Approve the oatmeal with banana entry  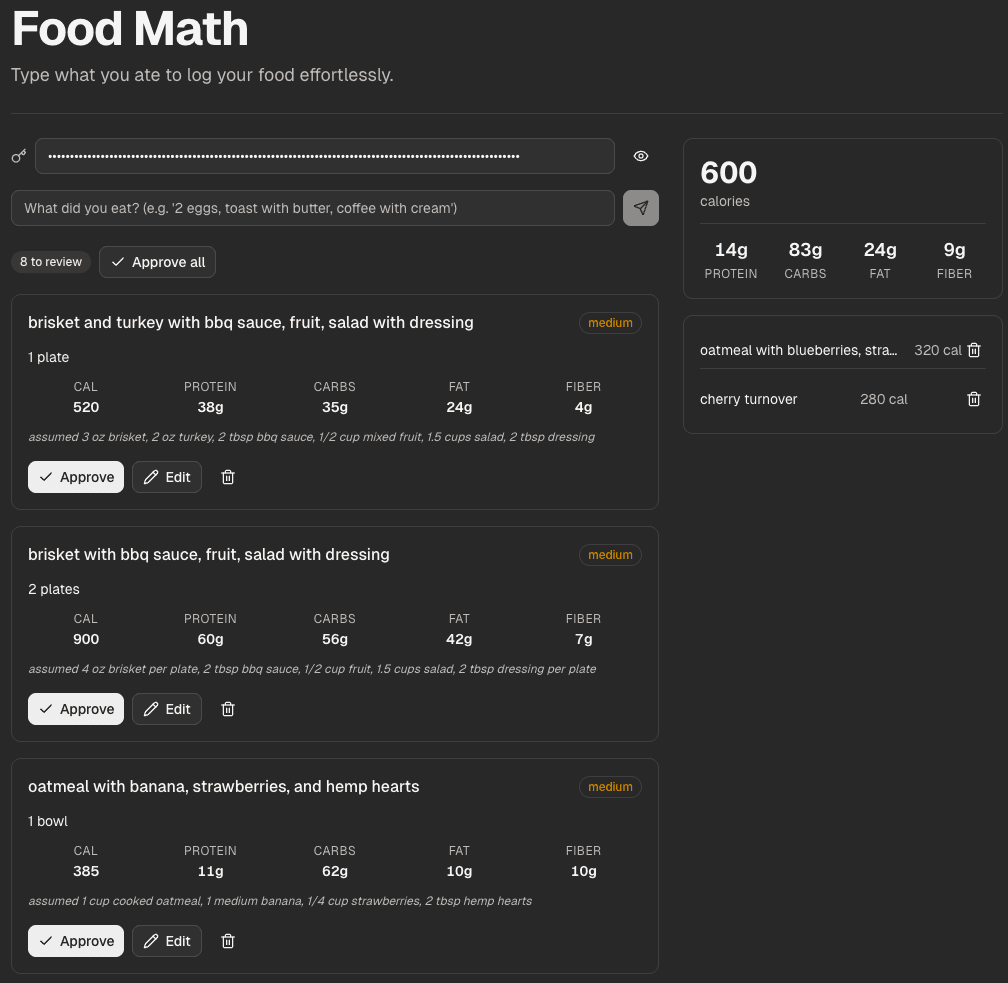76,941
